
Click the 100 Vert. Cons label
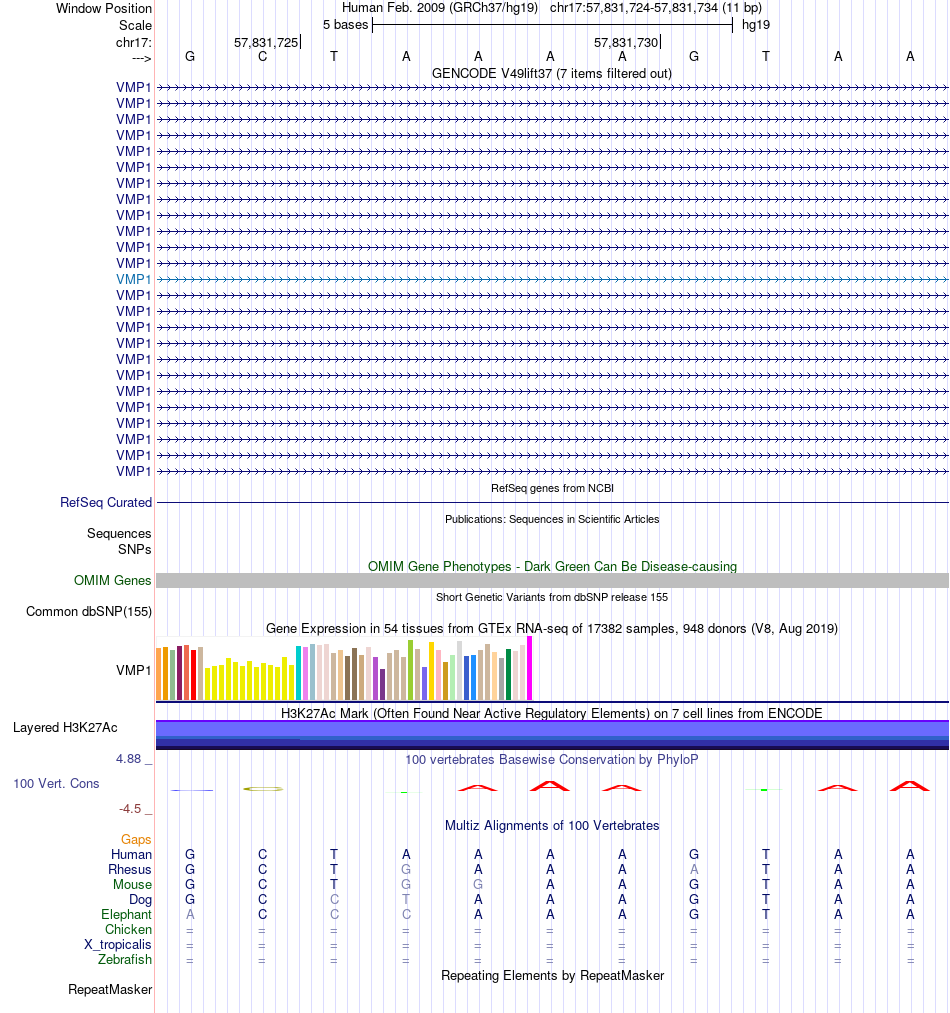click(x=56, y=783)
